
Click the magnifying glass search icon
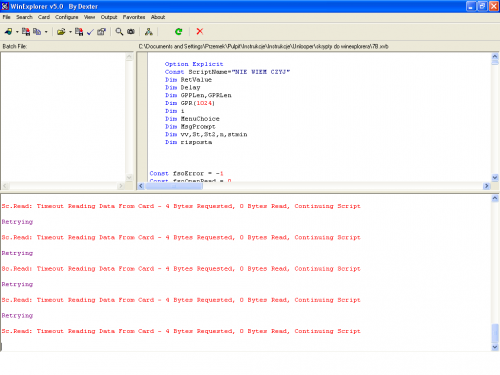click(119, 32)
